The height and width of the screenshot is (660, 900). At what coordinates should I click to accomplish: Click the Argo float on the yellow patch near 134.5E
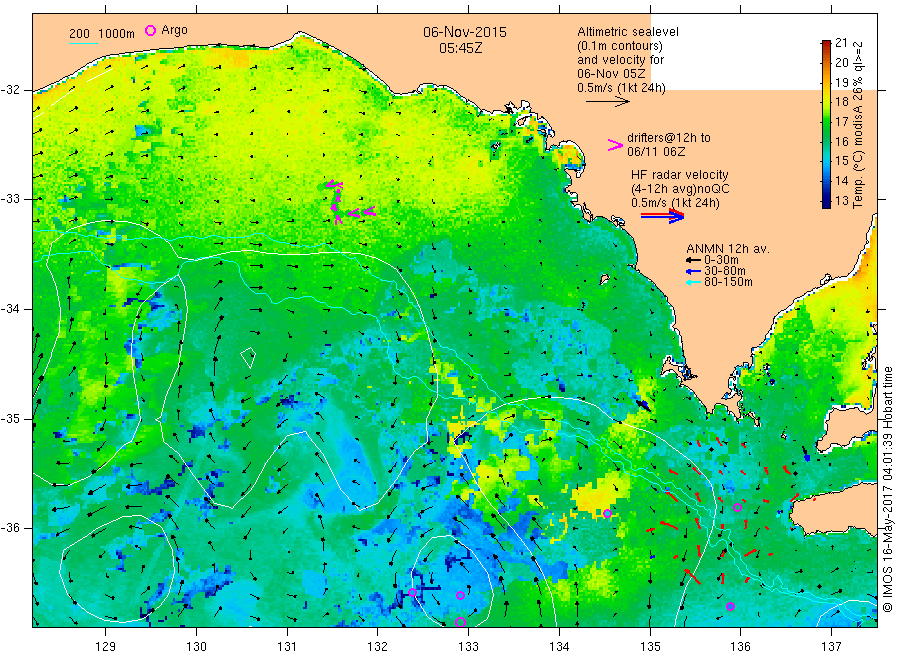point(607,514)
